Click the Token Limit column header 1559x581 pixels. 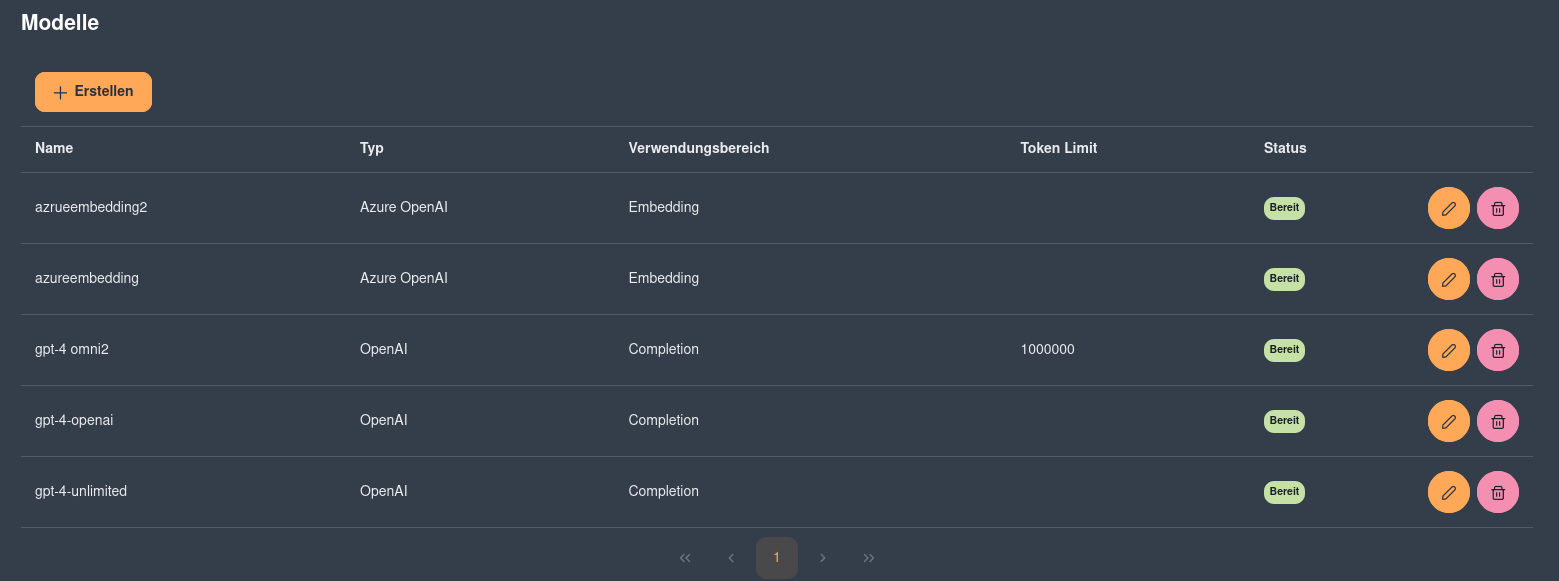point(1059,148)
